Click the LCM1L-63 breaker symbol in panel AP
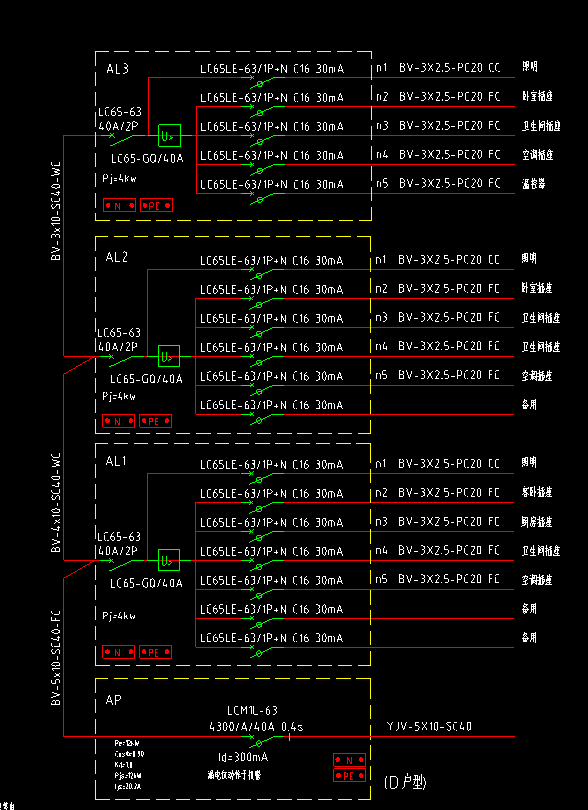 pos(267,740)
